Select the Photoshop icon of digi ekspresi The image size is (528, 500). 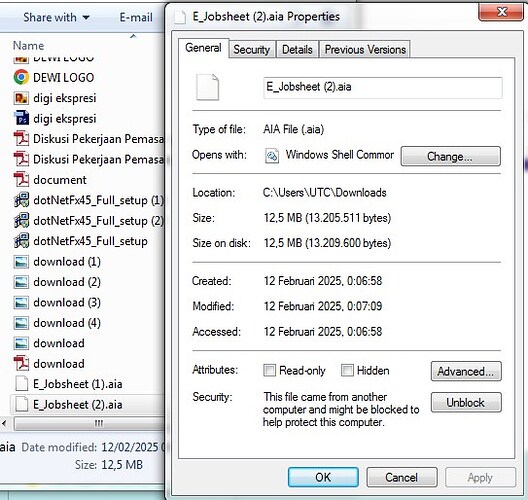tap(21, 119)
